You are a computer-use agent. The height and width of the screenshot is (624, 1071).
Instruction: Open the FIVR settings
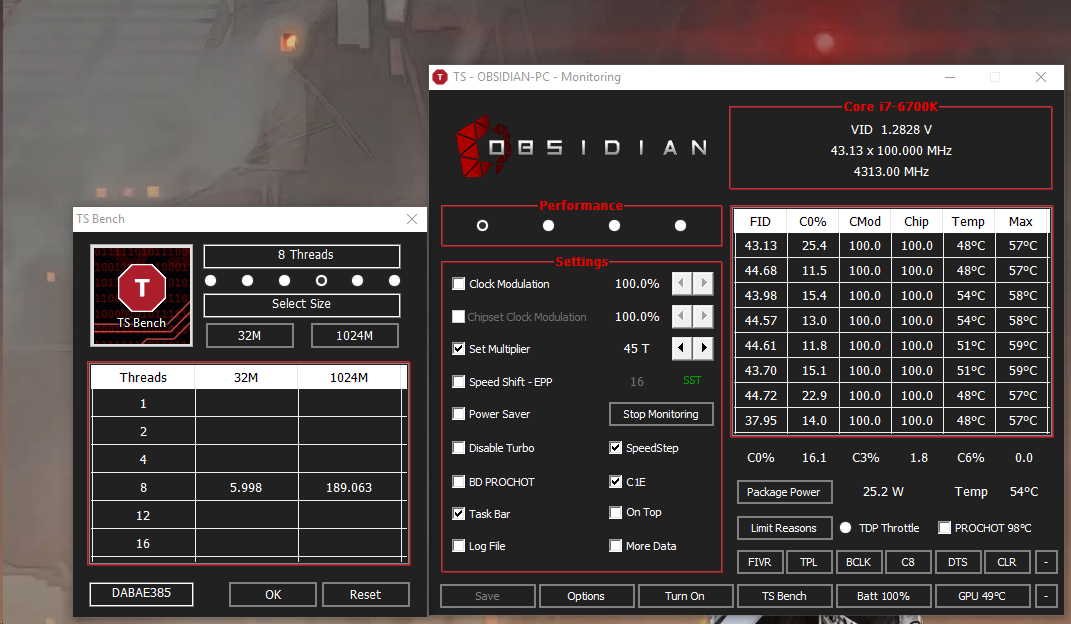tap(760, 562)
